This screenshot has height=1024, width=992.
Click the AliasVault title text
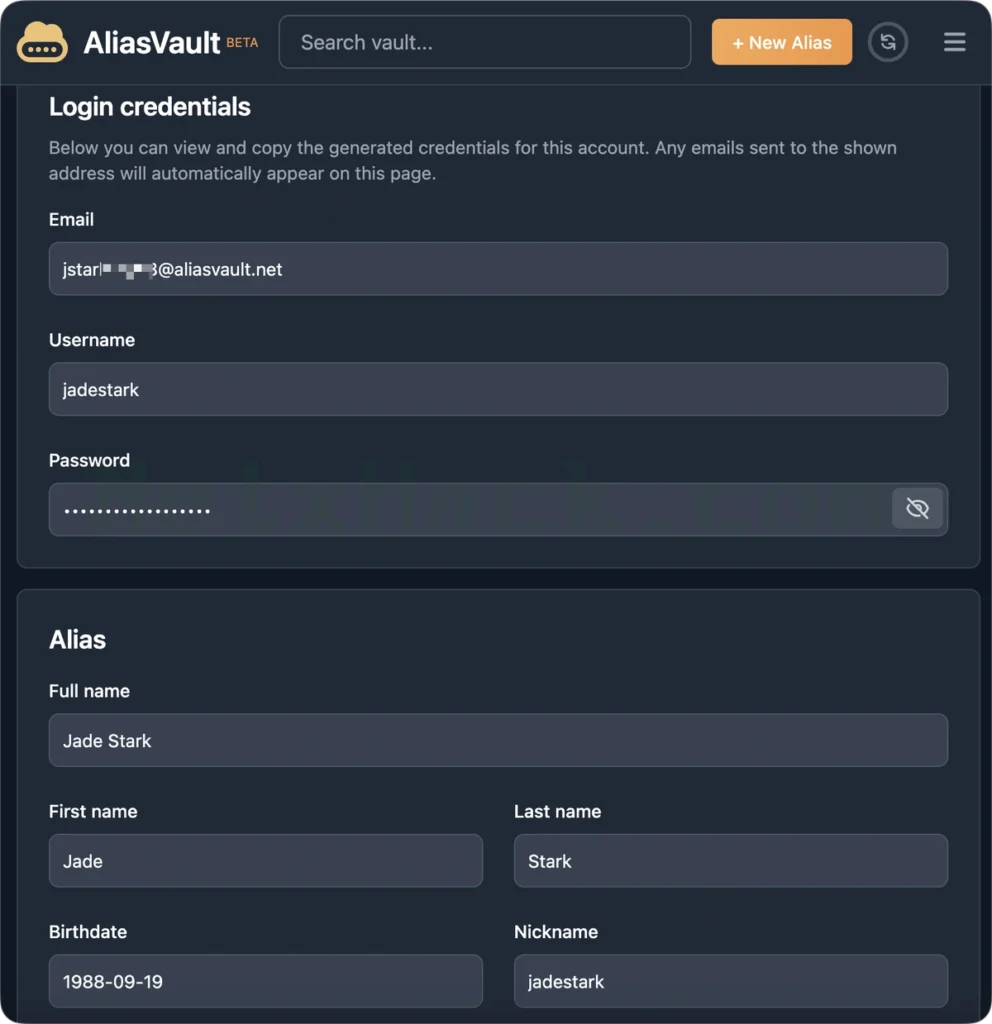coord(152,43)
